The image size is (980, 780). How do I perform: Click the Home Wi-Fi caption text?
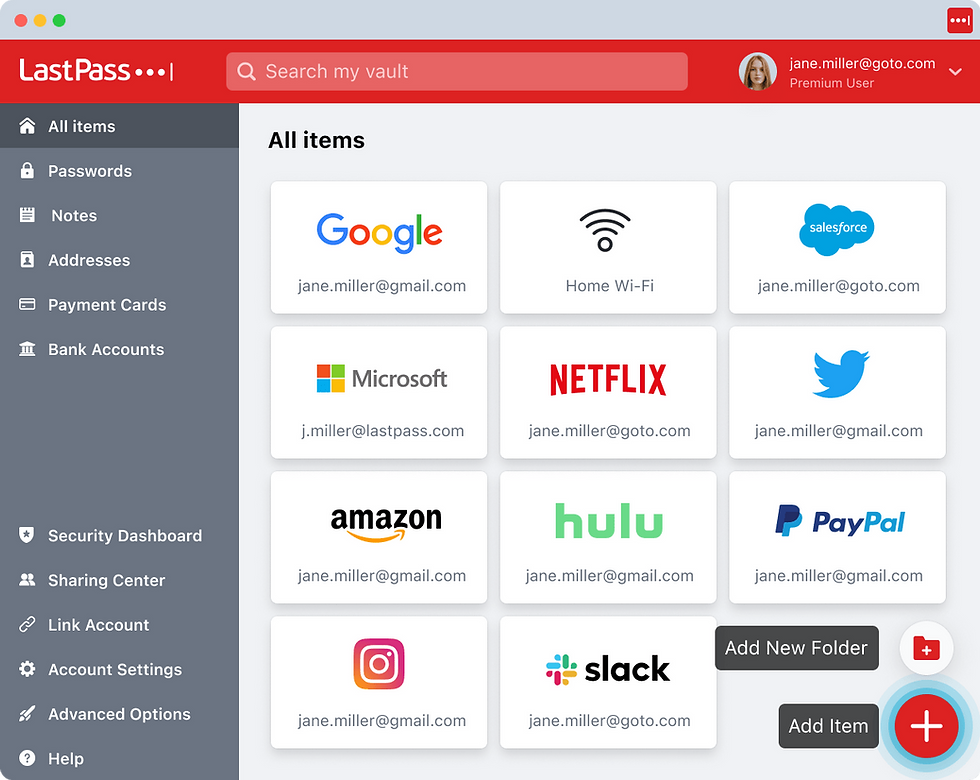(x=609, y=286)
